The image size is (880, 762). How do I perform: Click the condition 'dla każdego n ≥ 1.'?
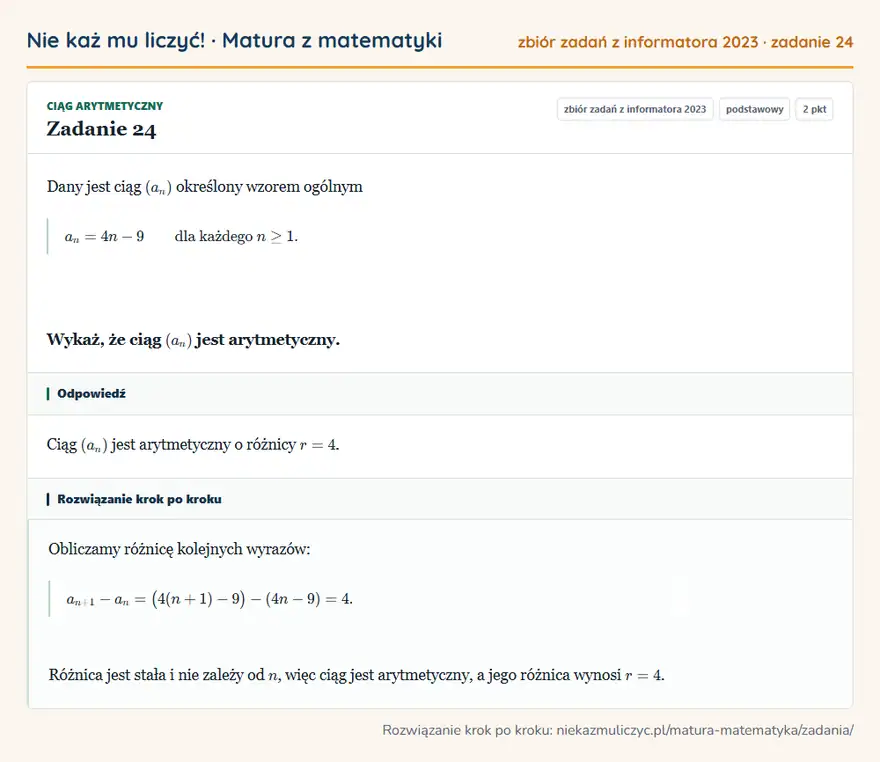pyautogui.click(x=236, y=236)
